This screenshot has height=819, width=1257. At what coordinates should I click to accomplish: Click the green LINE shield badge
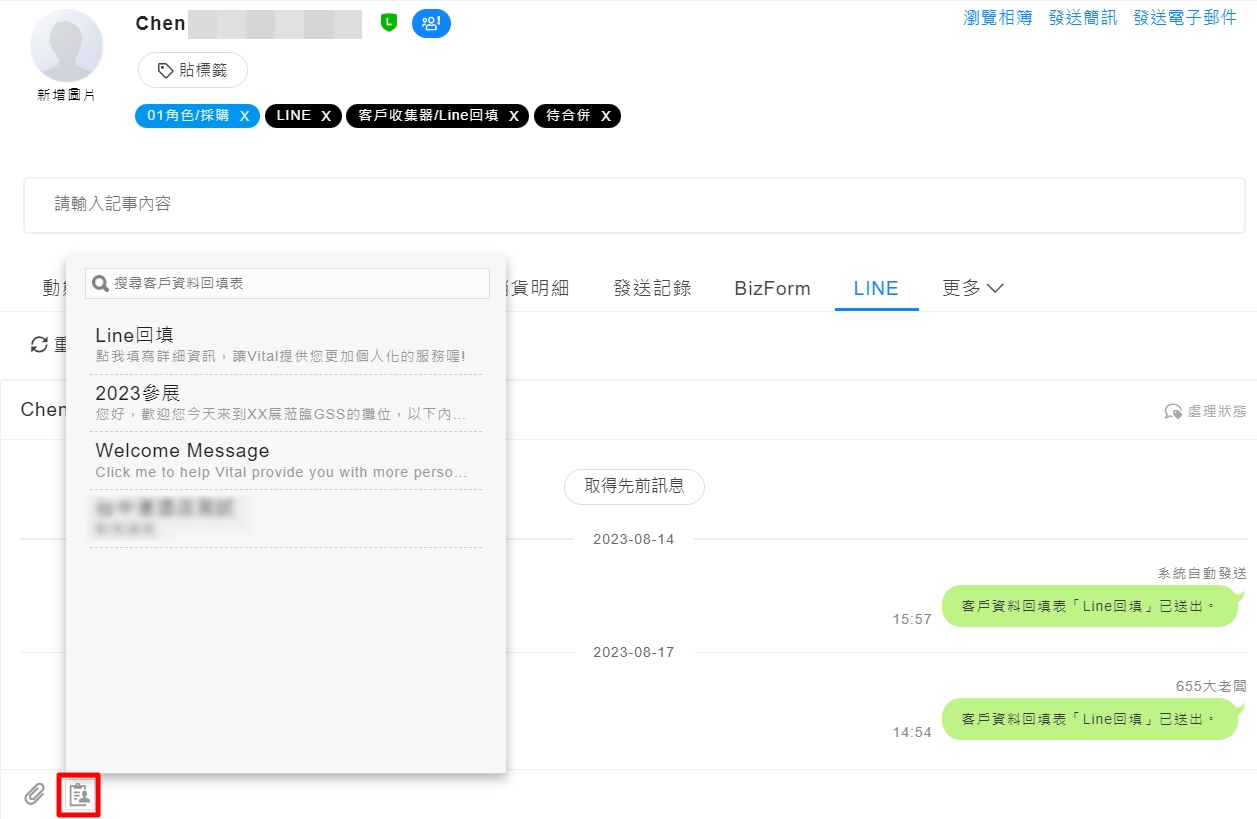[389, 23]
